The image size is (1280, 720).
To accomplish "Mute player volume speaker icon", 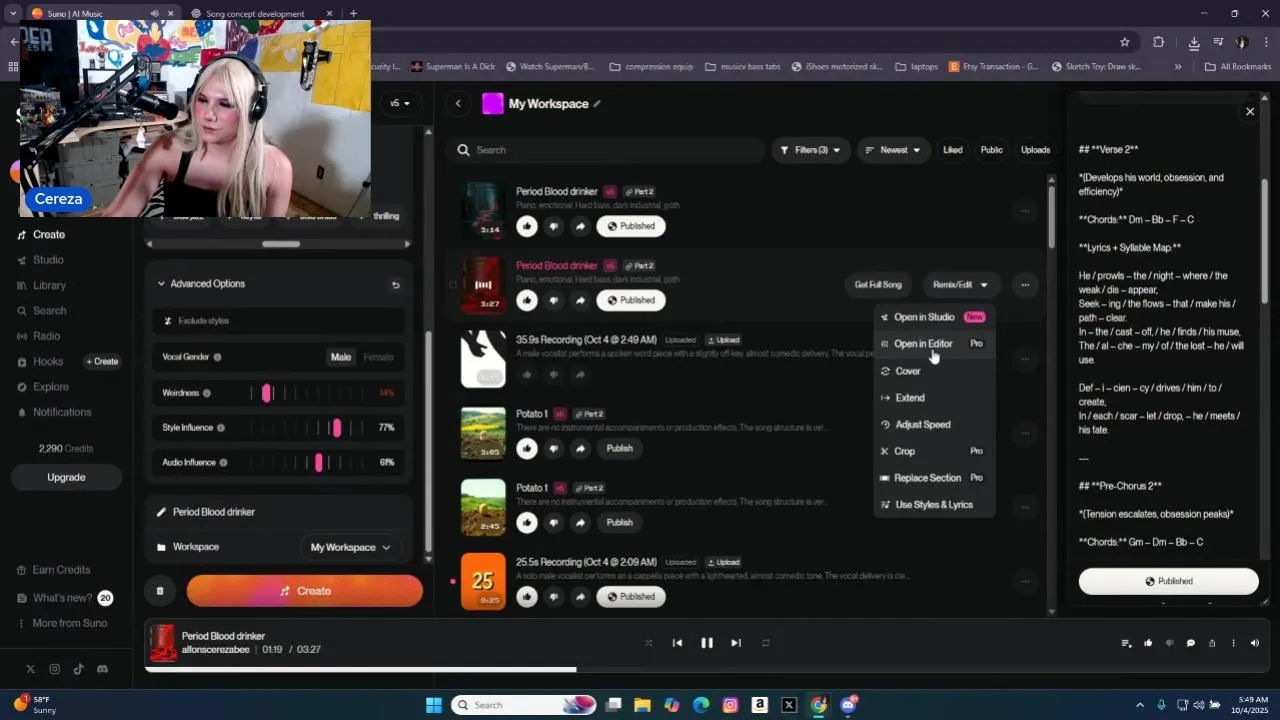I will (1254, 643).
